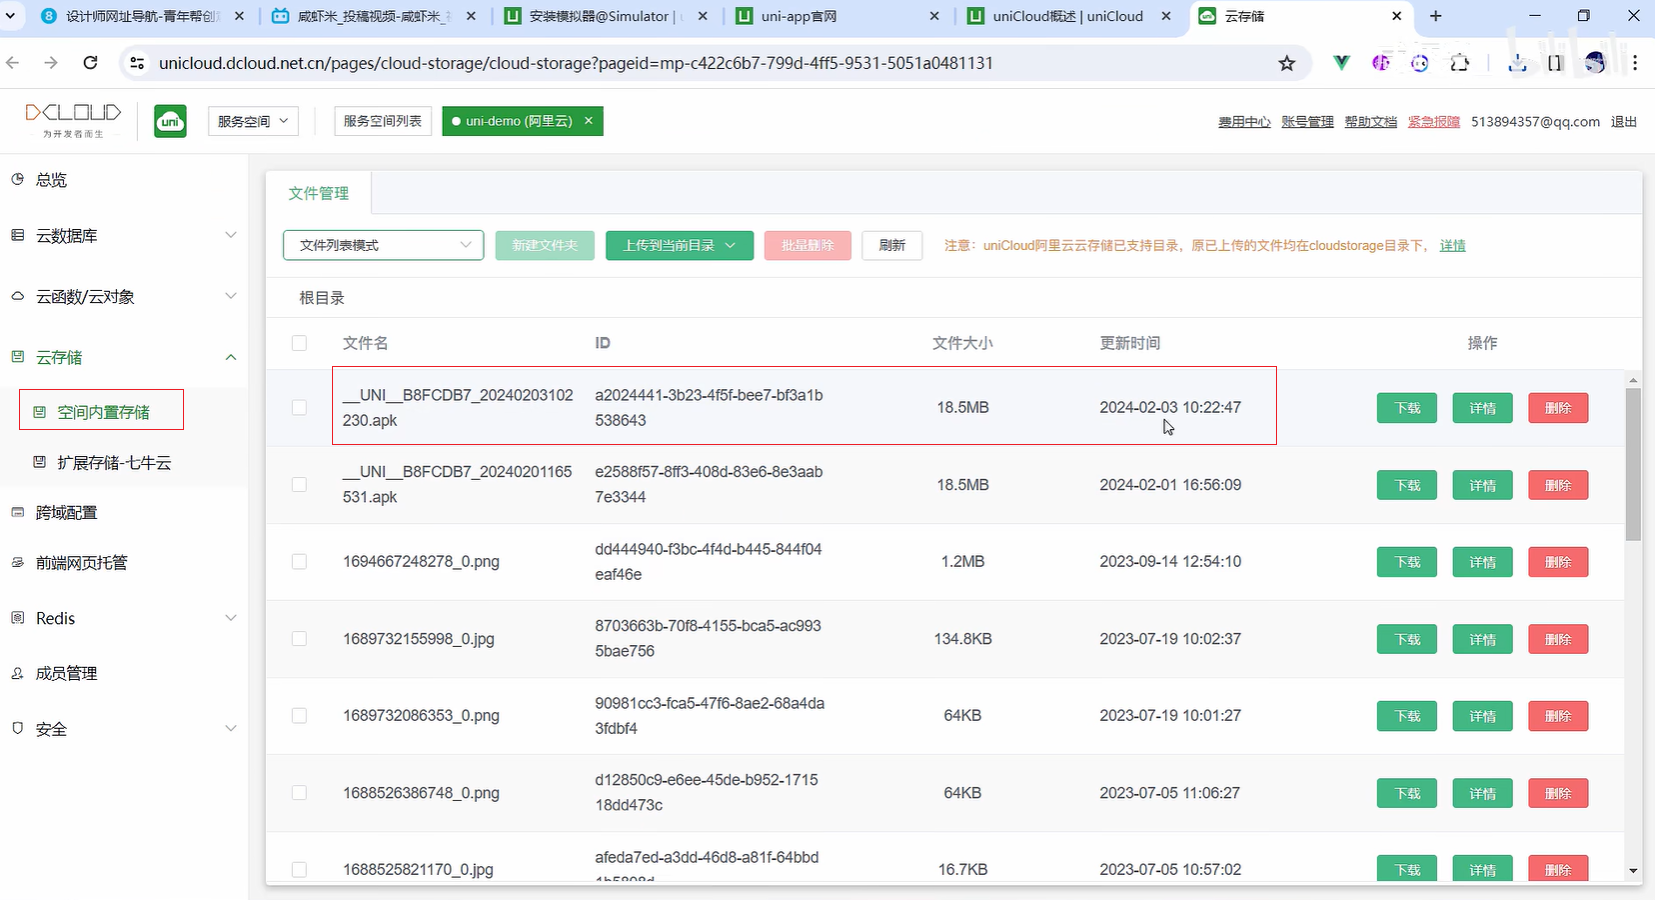View details of 20240201165531.apk
The width and height of the screenshot is (1655, 900).
tap(1482, 485)
